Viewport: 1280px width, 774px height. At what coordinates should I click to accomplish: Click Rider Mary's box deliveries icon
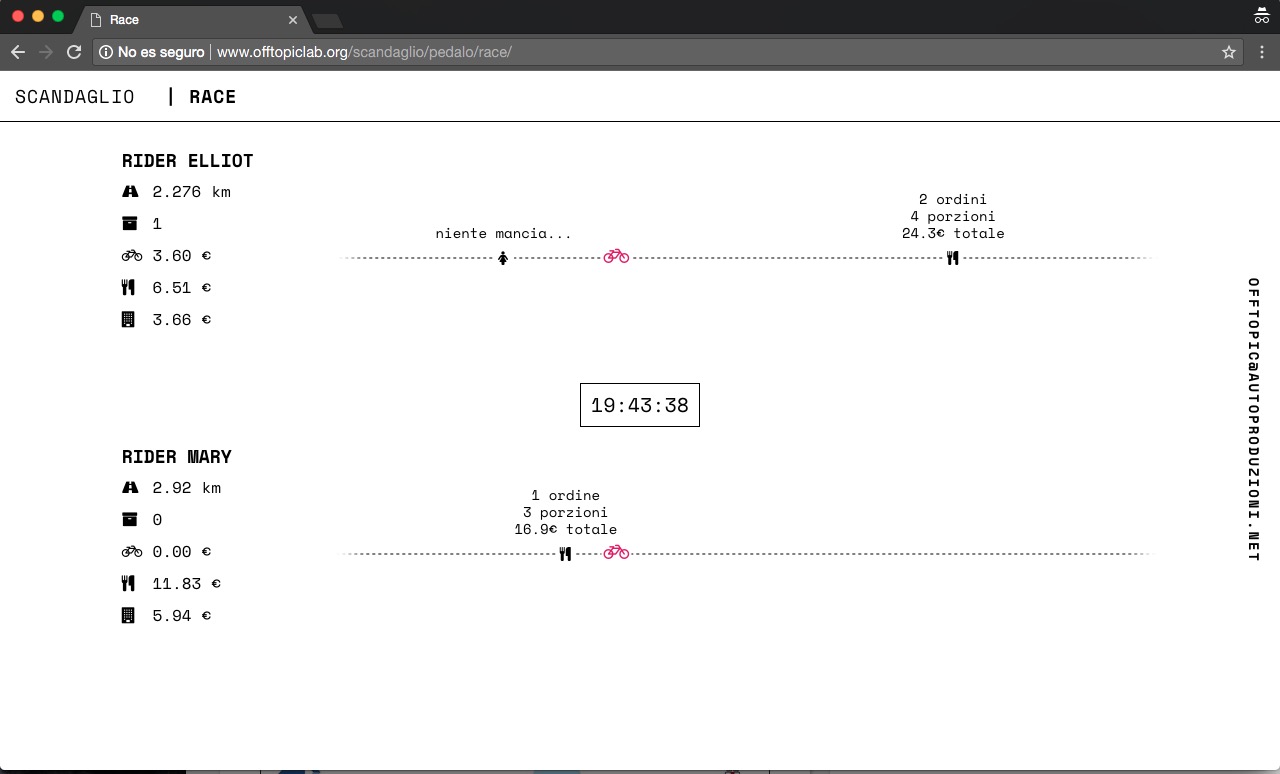point(129,519)
